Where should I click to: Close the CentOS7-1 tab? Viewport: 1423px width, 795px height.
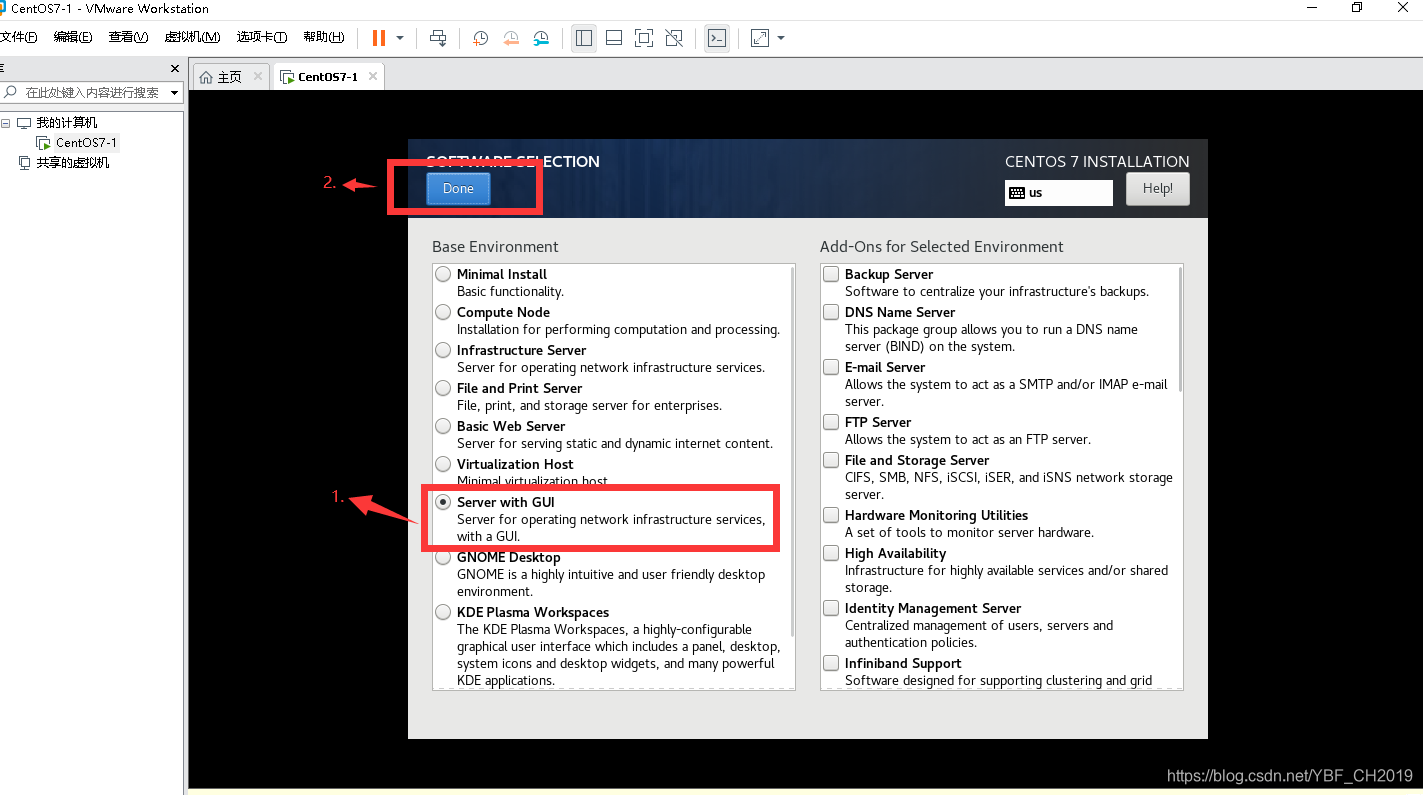pyautogui.click(x=373, y=76)
